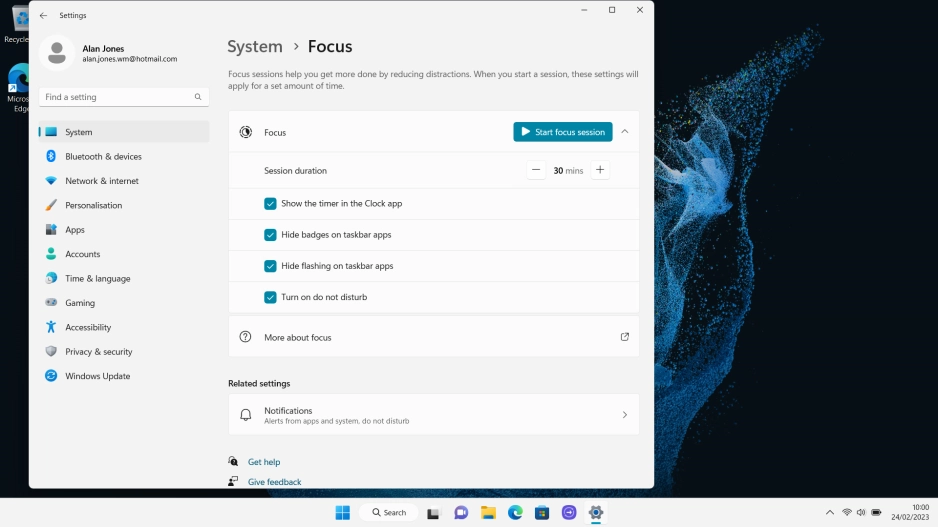Select Bluetooth & devices in the sidebar

pos(103,157)
